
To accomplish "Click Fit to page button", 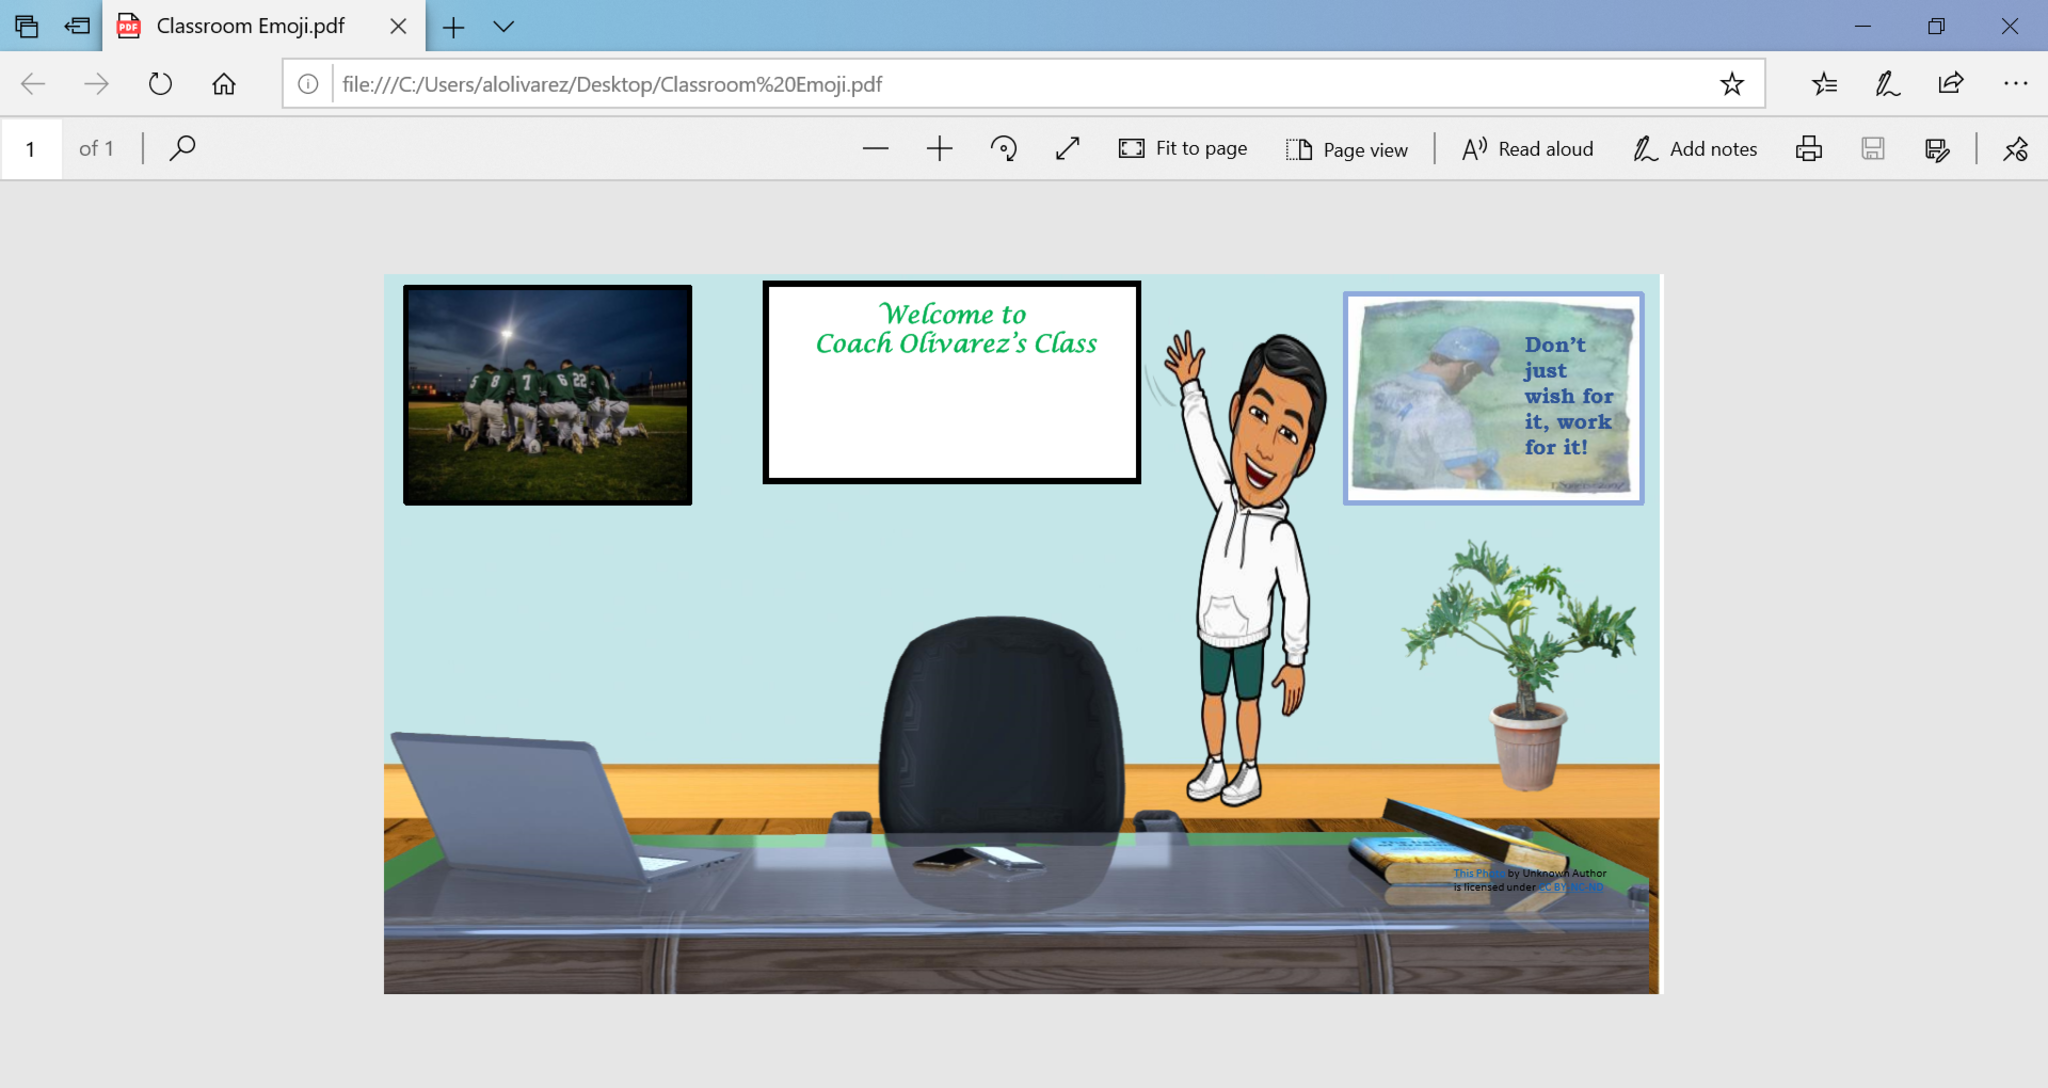I will pyautogui.click(x=1183, y=149).
